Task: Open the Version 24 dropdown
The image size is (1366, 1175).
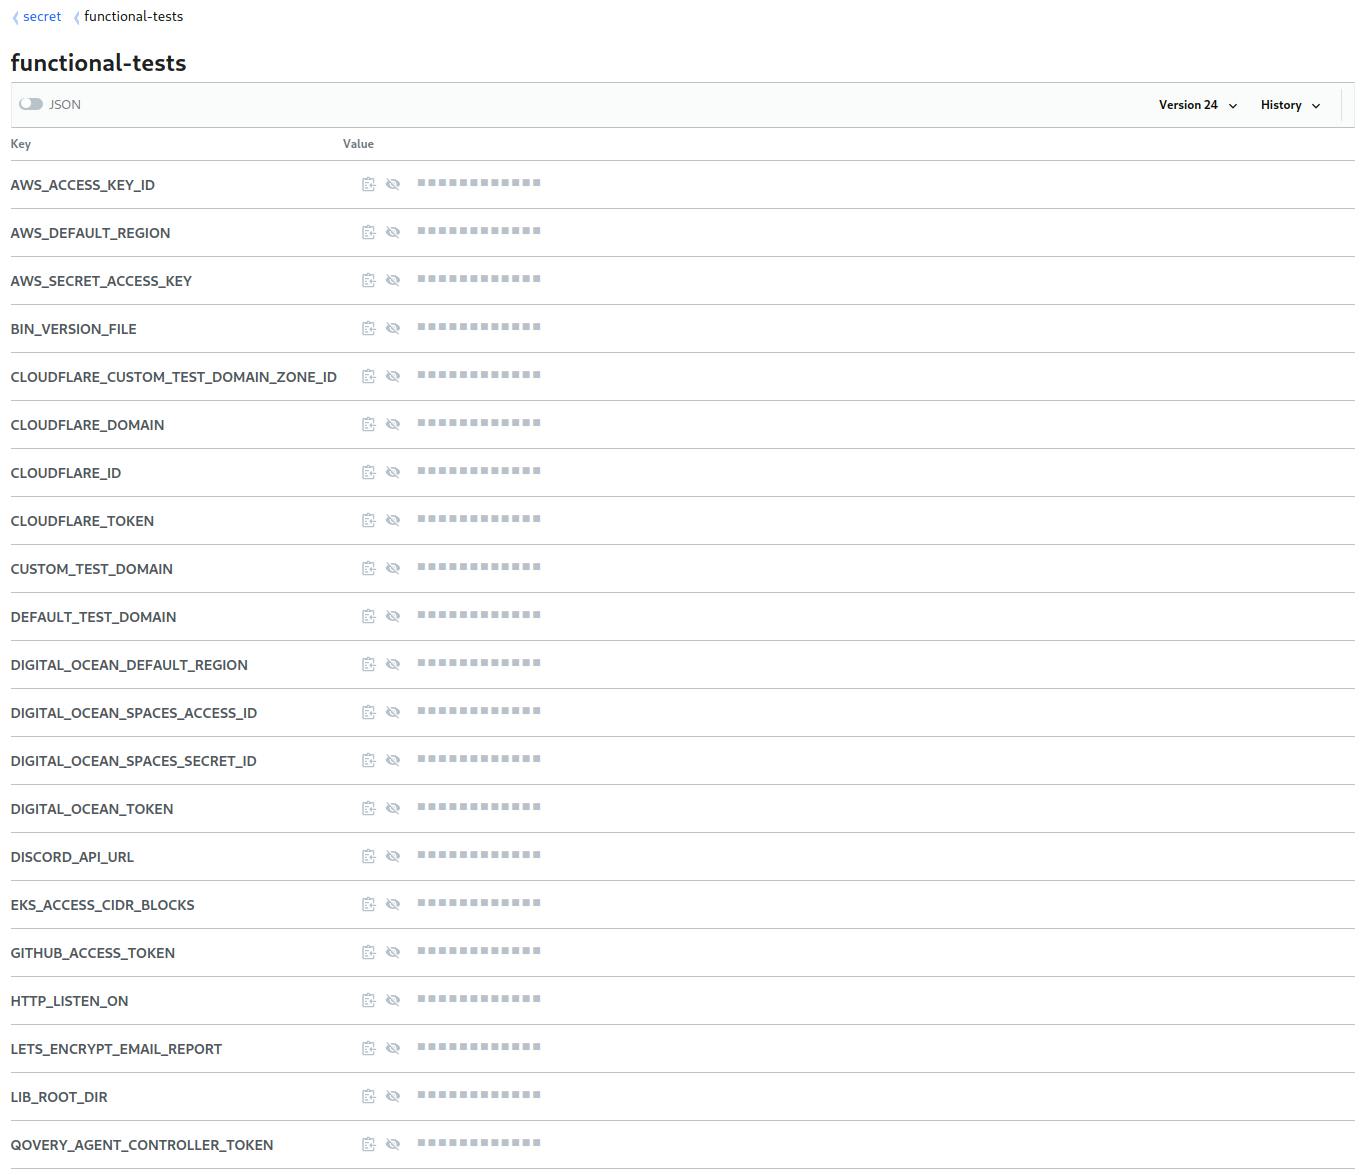Action: point(1198,105)
